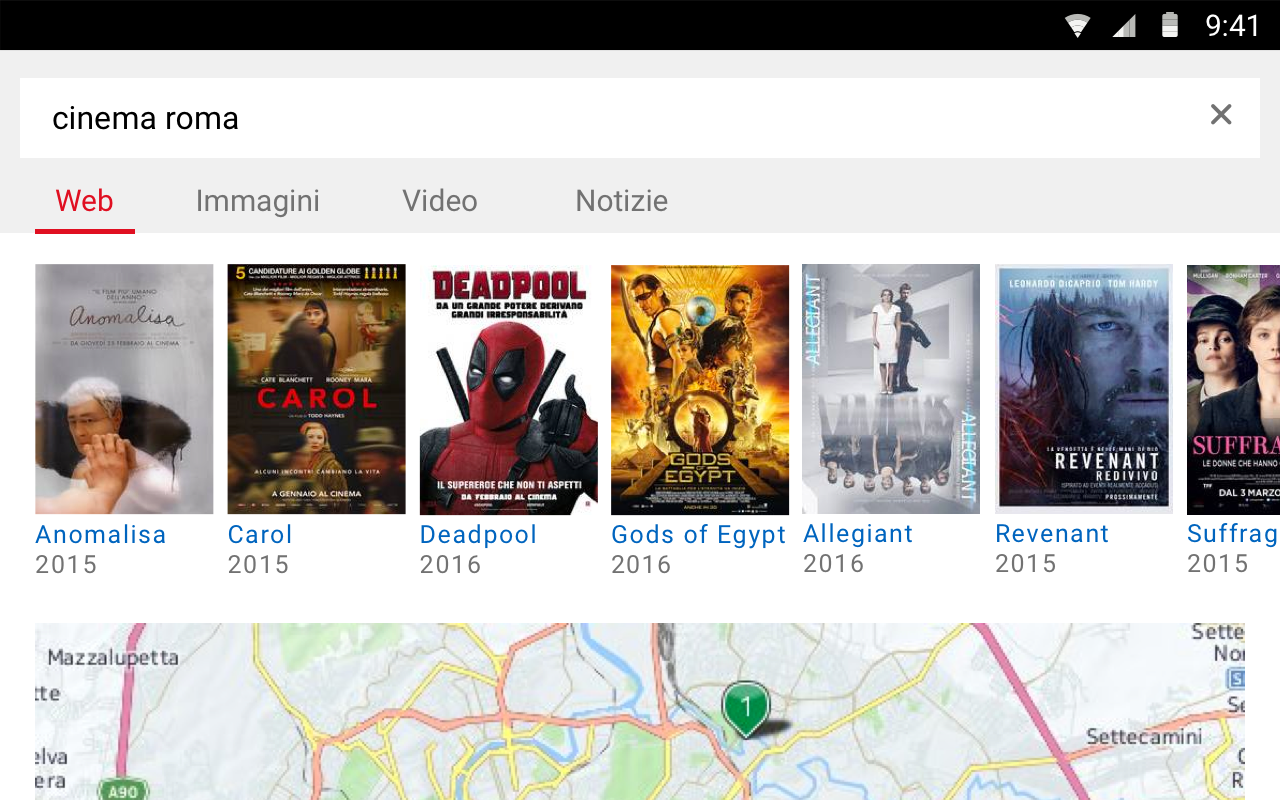Tap the 9:41 clock in status bar

(1233, 25)
